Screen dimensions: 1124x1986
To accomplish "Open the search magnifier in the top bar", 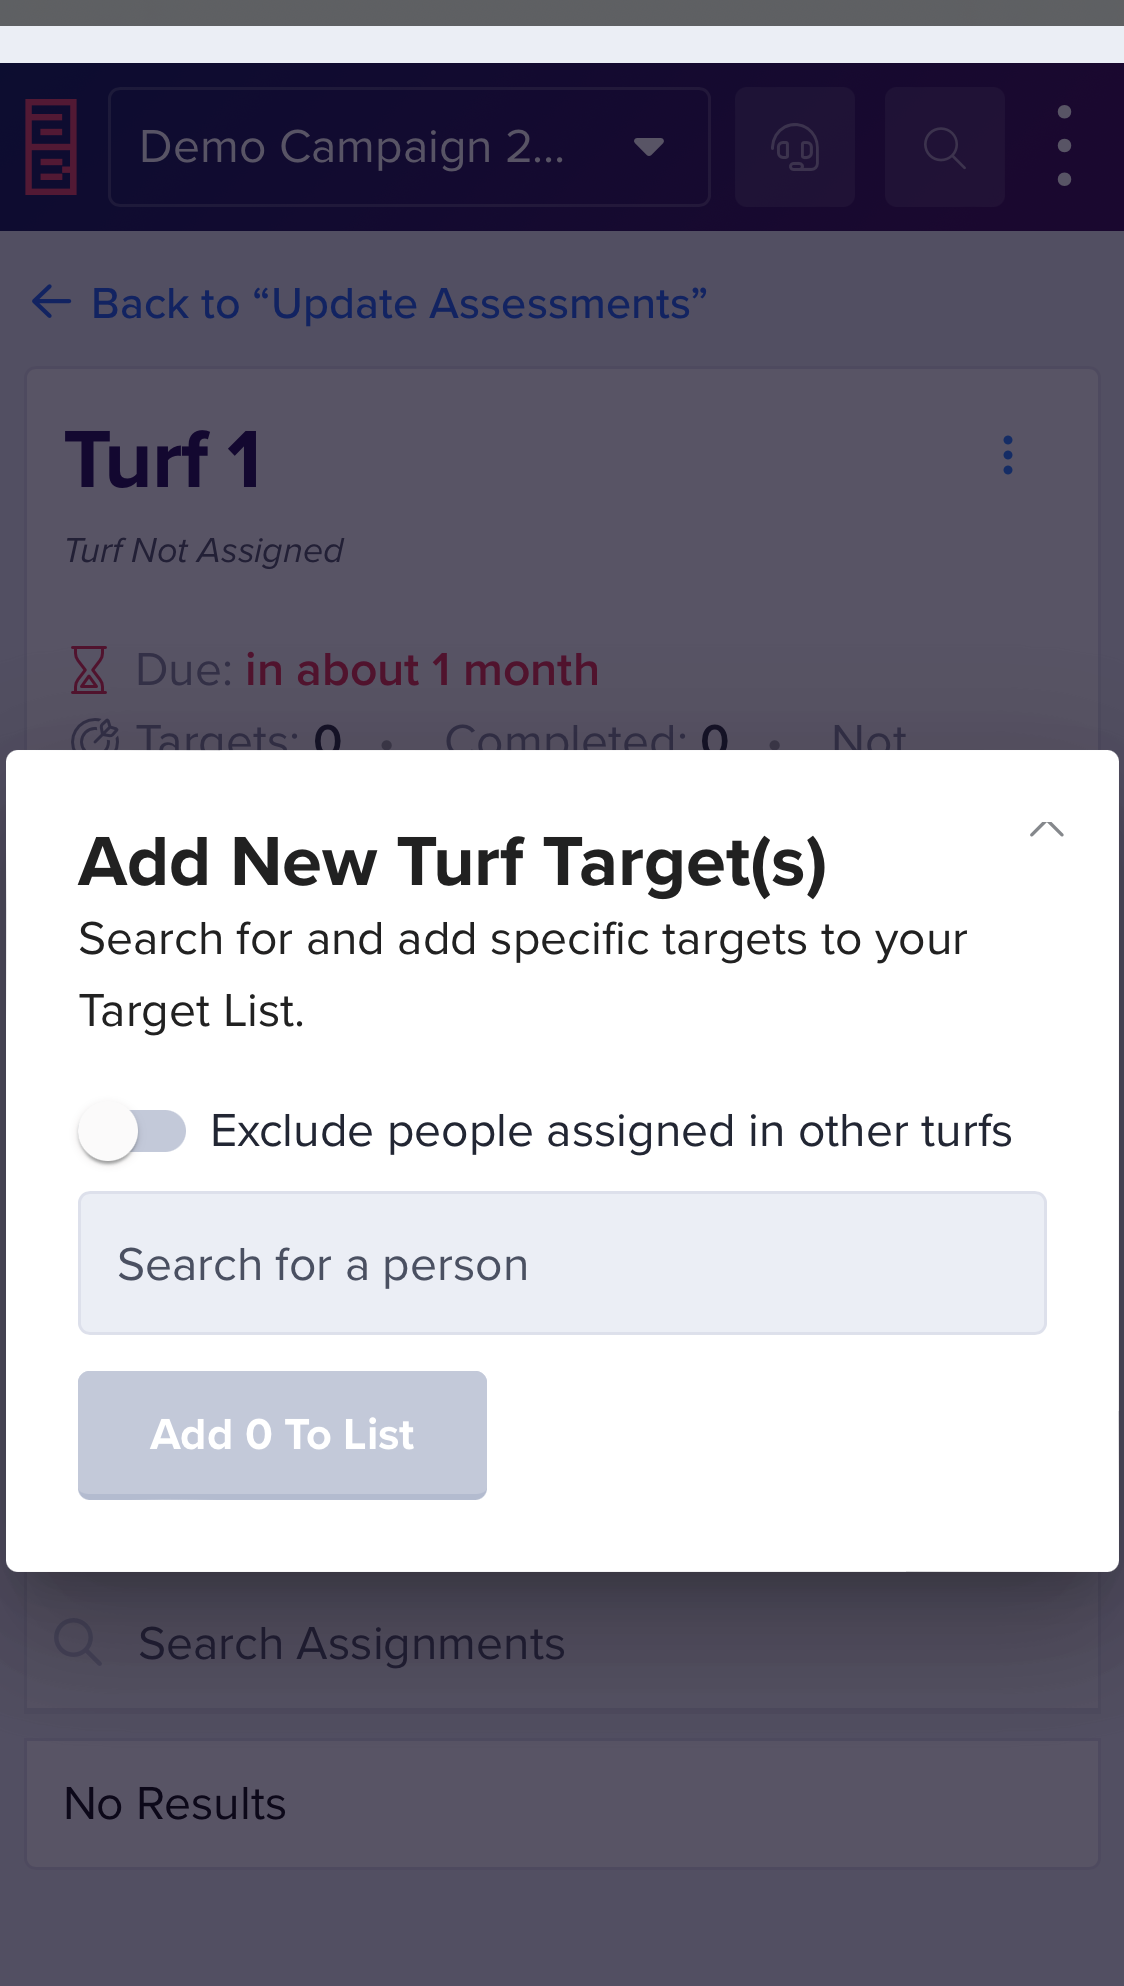I will [x=944, y=146].
